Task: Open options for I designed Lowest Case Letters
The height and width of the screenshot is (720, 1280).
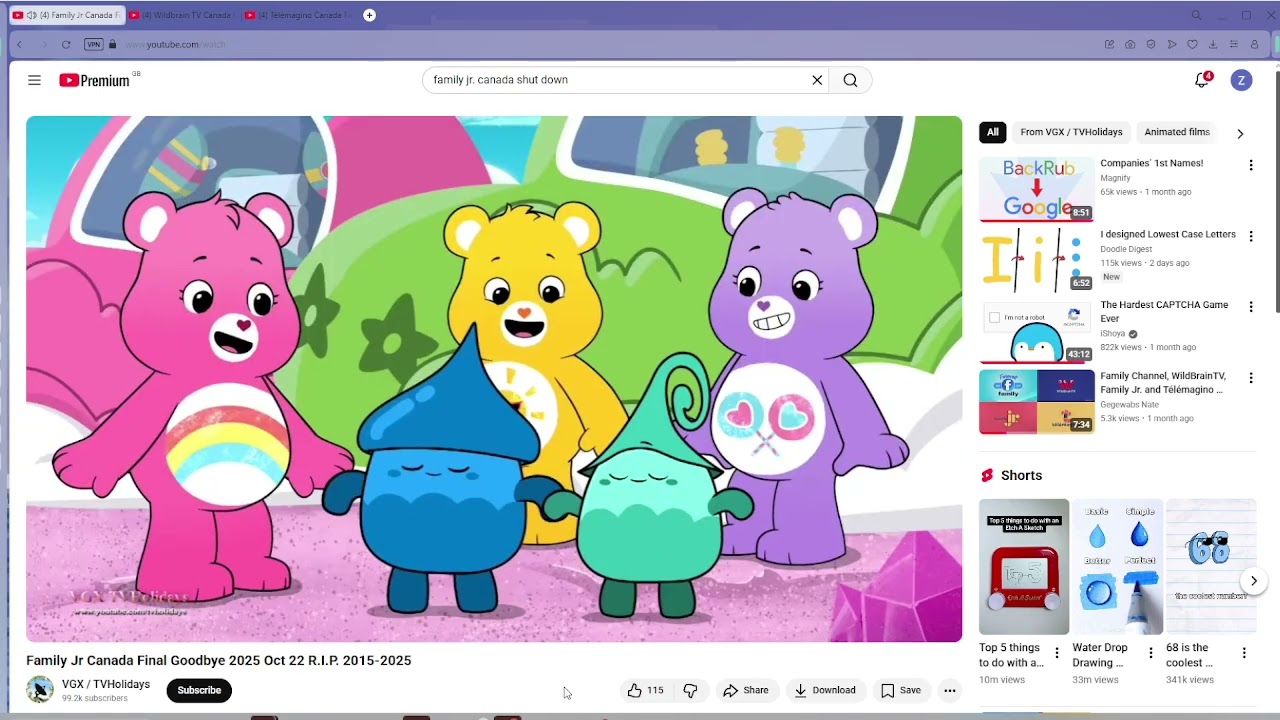Action: point(1250,236)
